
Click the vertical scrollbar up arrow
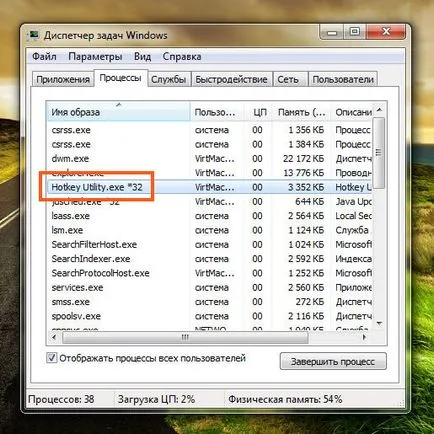(x=379, y=110)
